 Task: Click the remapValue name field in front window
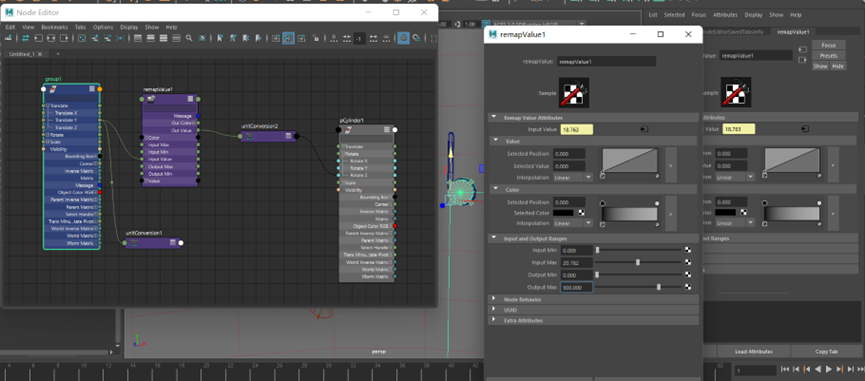tap(606, 62)
